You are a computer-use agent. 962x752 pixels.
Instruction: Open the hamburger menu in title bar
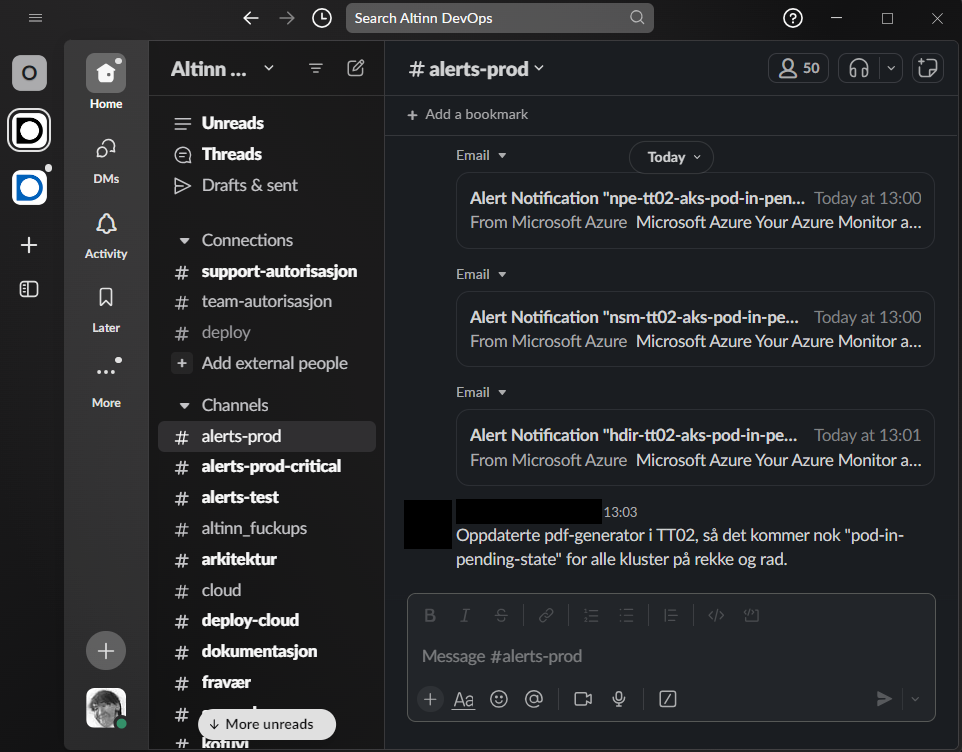tap(36, 18)
